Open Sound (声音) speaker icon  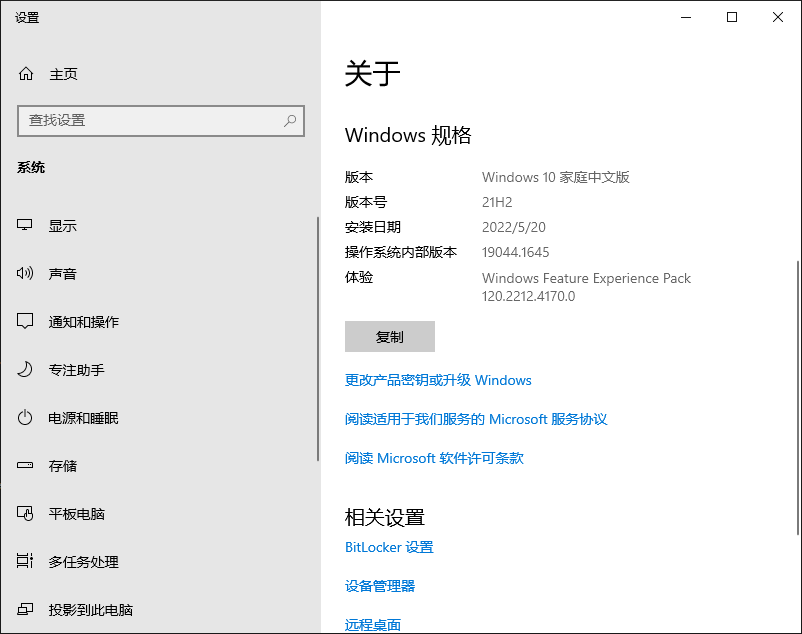(x=26, y=274)
